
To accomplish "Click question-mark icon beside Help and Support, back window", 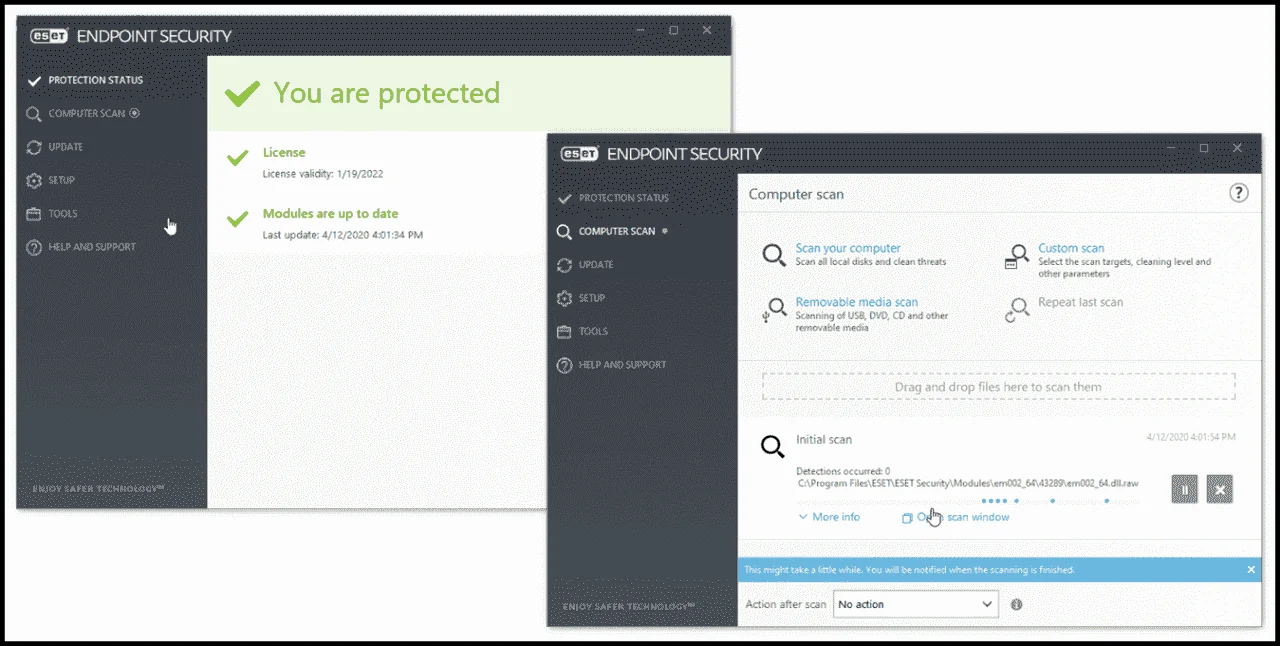I will (34, 247).
